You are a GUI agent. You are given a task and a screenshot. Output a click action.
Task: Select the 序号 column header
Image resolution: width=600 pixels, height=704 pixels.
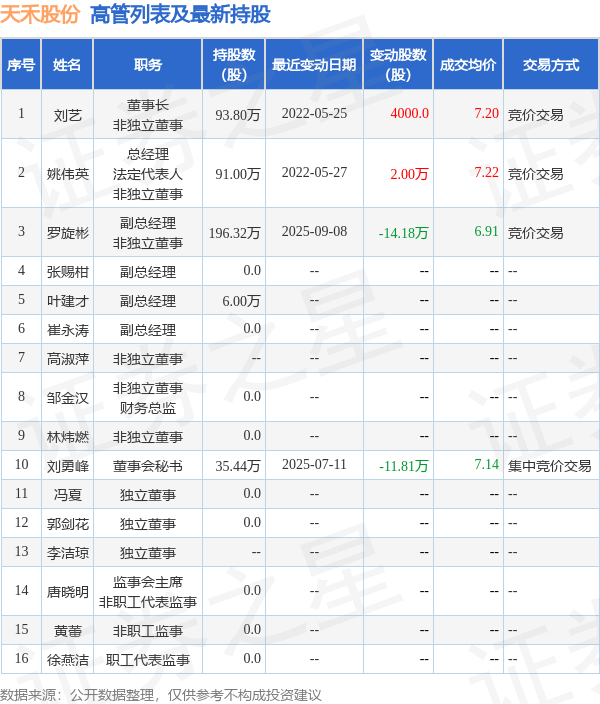pyautogui.click(x=21, y=65)
